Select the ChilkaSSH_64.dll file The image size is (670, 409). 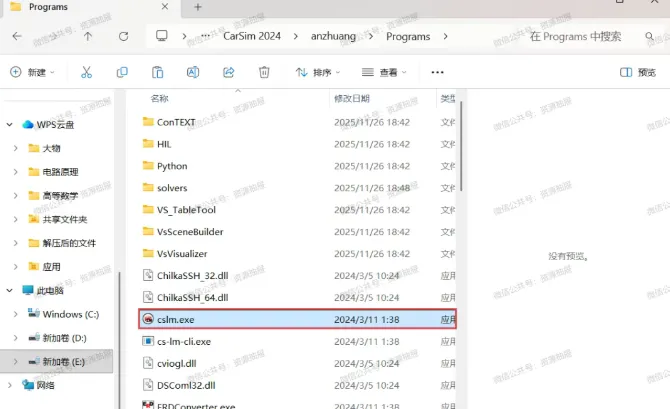[x=297, y=297]
